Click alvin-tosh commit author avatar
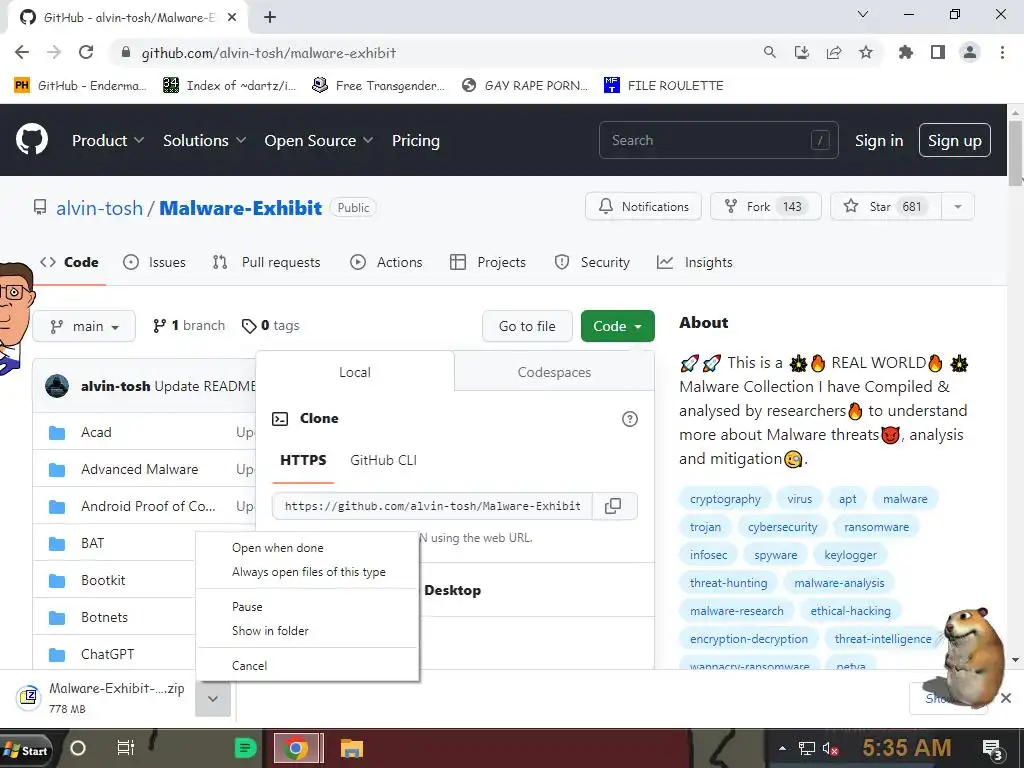The height and width of the screenshot is (768, 1024). [x=57, y=386]
